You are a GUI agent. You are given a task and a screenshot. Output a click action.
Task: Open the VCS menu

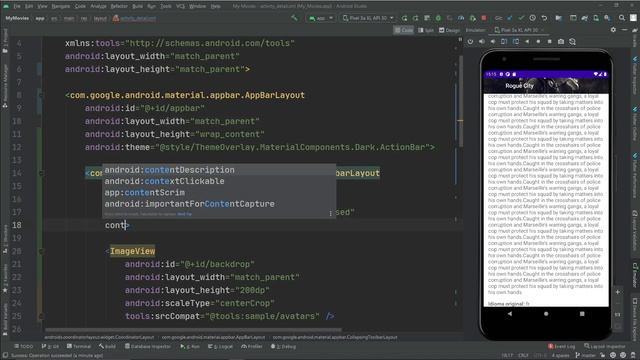180,6
